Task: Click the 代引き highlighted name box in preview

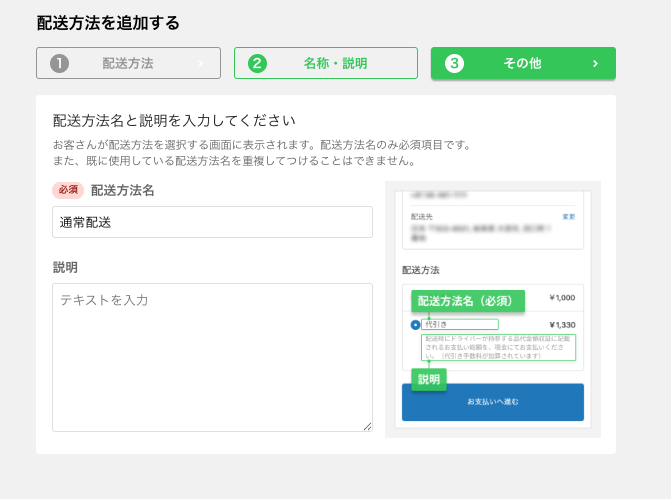Action: 459,325
